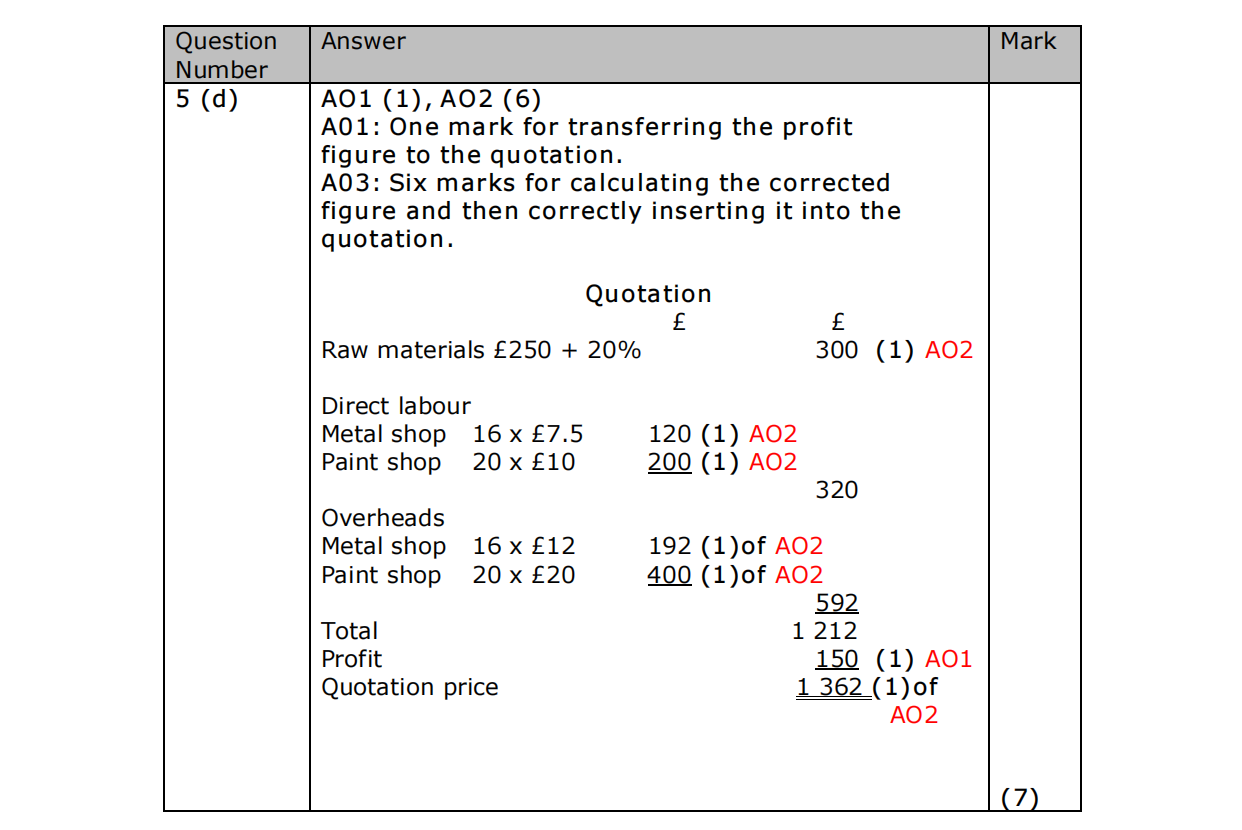Click the Total value 1 212

point(824,631)
